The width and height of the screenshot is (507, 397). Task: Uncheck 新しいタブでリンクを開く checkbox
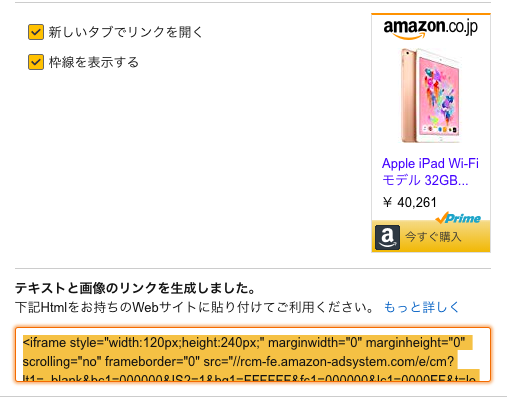click(36, 32)
